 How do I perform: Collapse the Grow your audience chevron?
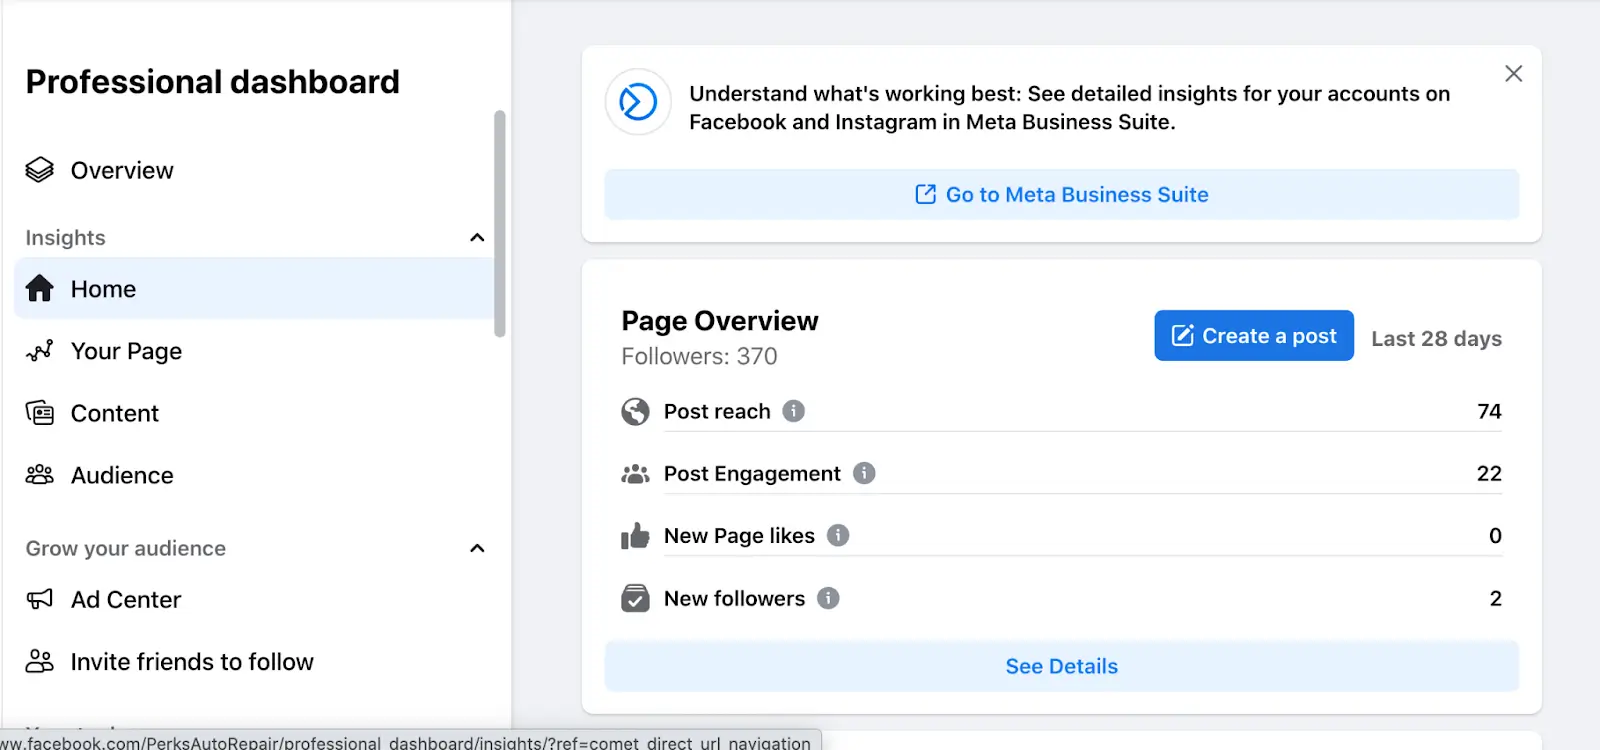tap(477, 548)
